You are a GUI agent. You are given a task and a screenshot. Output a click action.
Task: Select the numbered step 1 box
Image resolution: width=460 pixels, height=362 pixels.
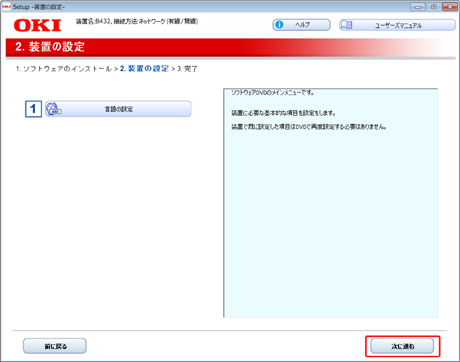[x=33, y=109]
